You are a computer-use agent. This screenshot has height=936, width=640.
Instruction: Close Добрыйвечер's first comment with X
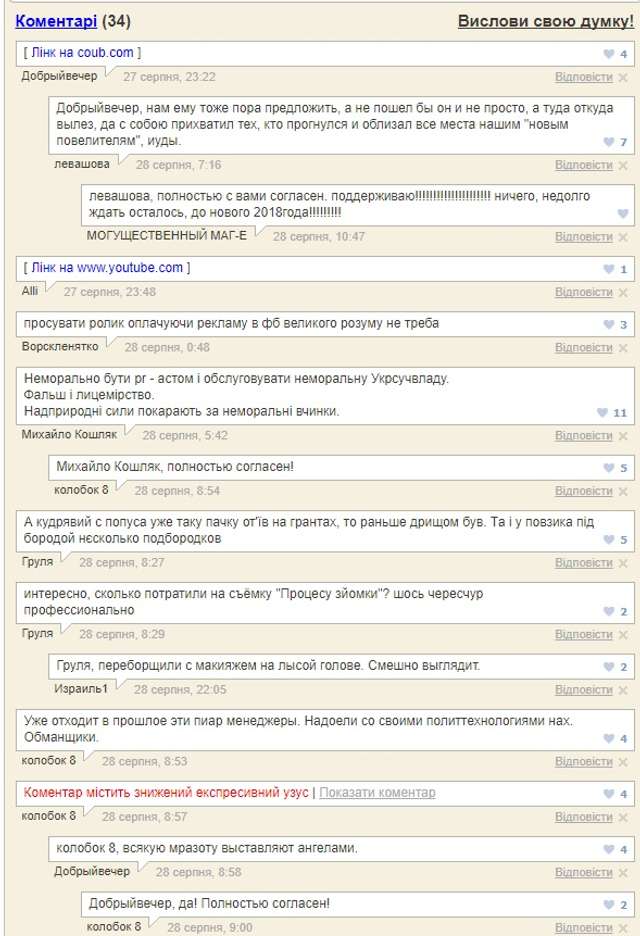623,77
